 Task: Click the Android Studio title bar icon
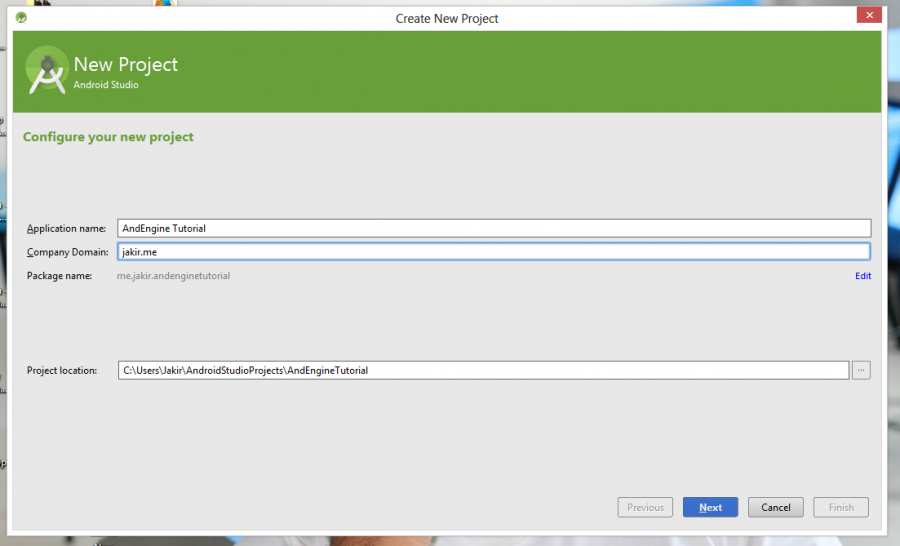point(21,17)
